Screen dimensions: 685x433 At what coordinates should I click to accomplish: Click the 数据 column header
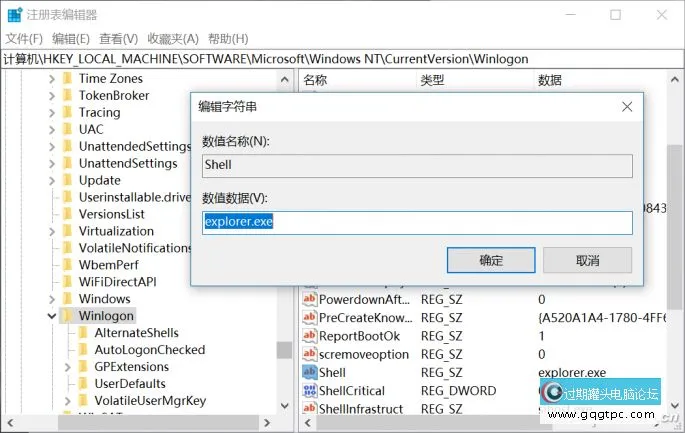pyautogui.click(x=550, y=79)
